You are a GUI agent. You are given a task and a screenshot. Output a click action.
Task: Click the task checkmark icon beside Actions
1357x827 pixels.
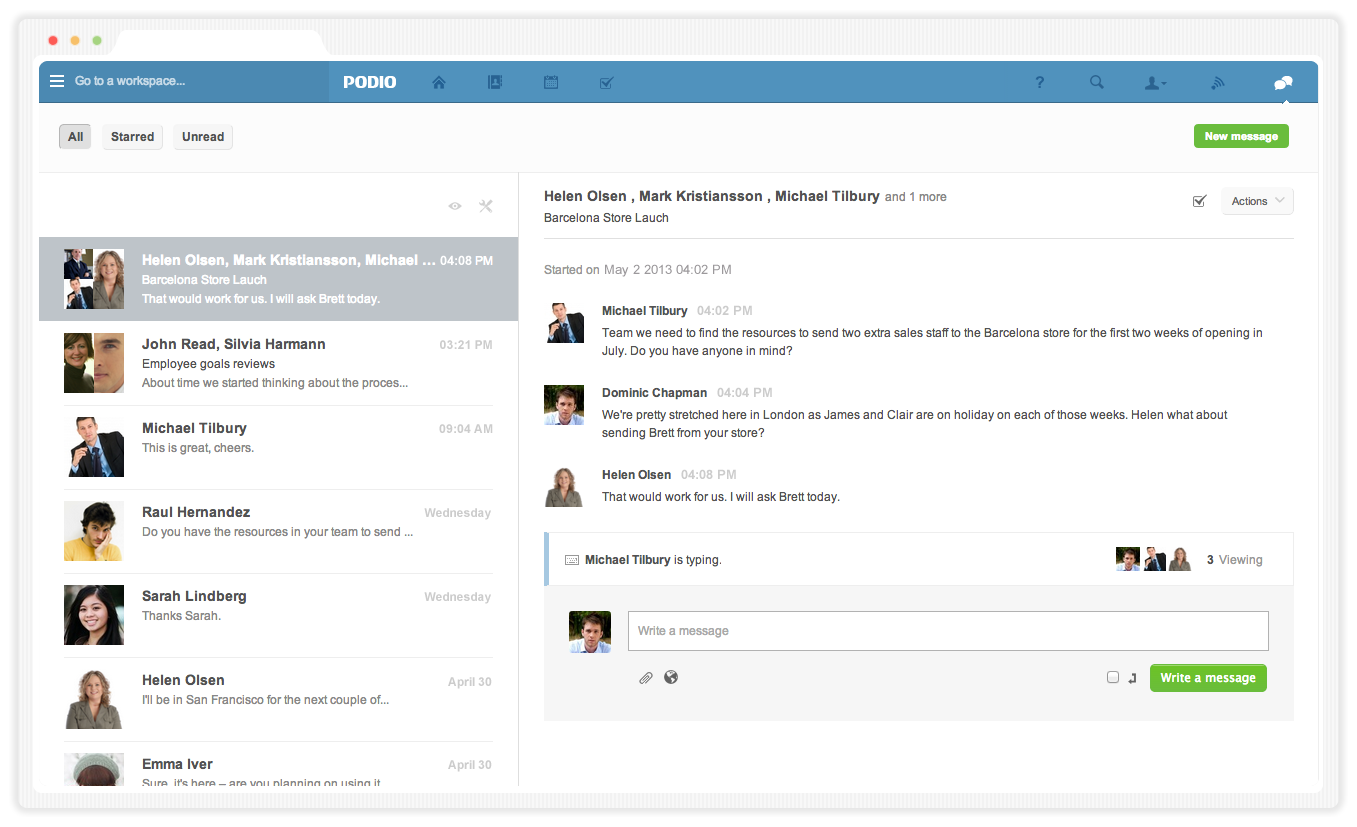1200,201
